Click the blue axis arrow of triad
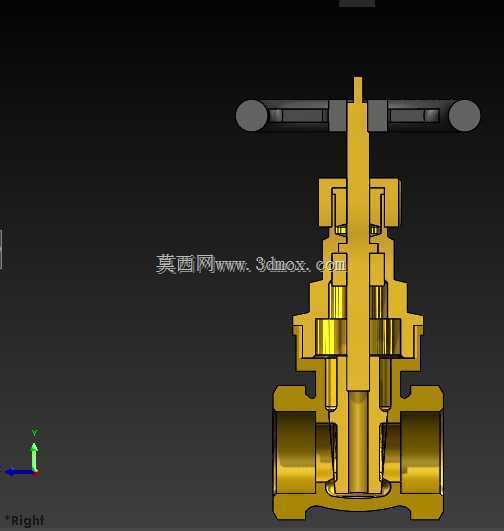 click(19, 472)
